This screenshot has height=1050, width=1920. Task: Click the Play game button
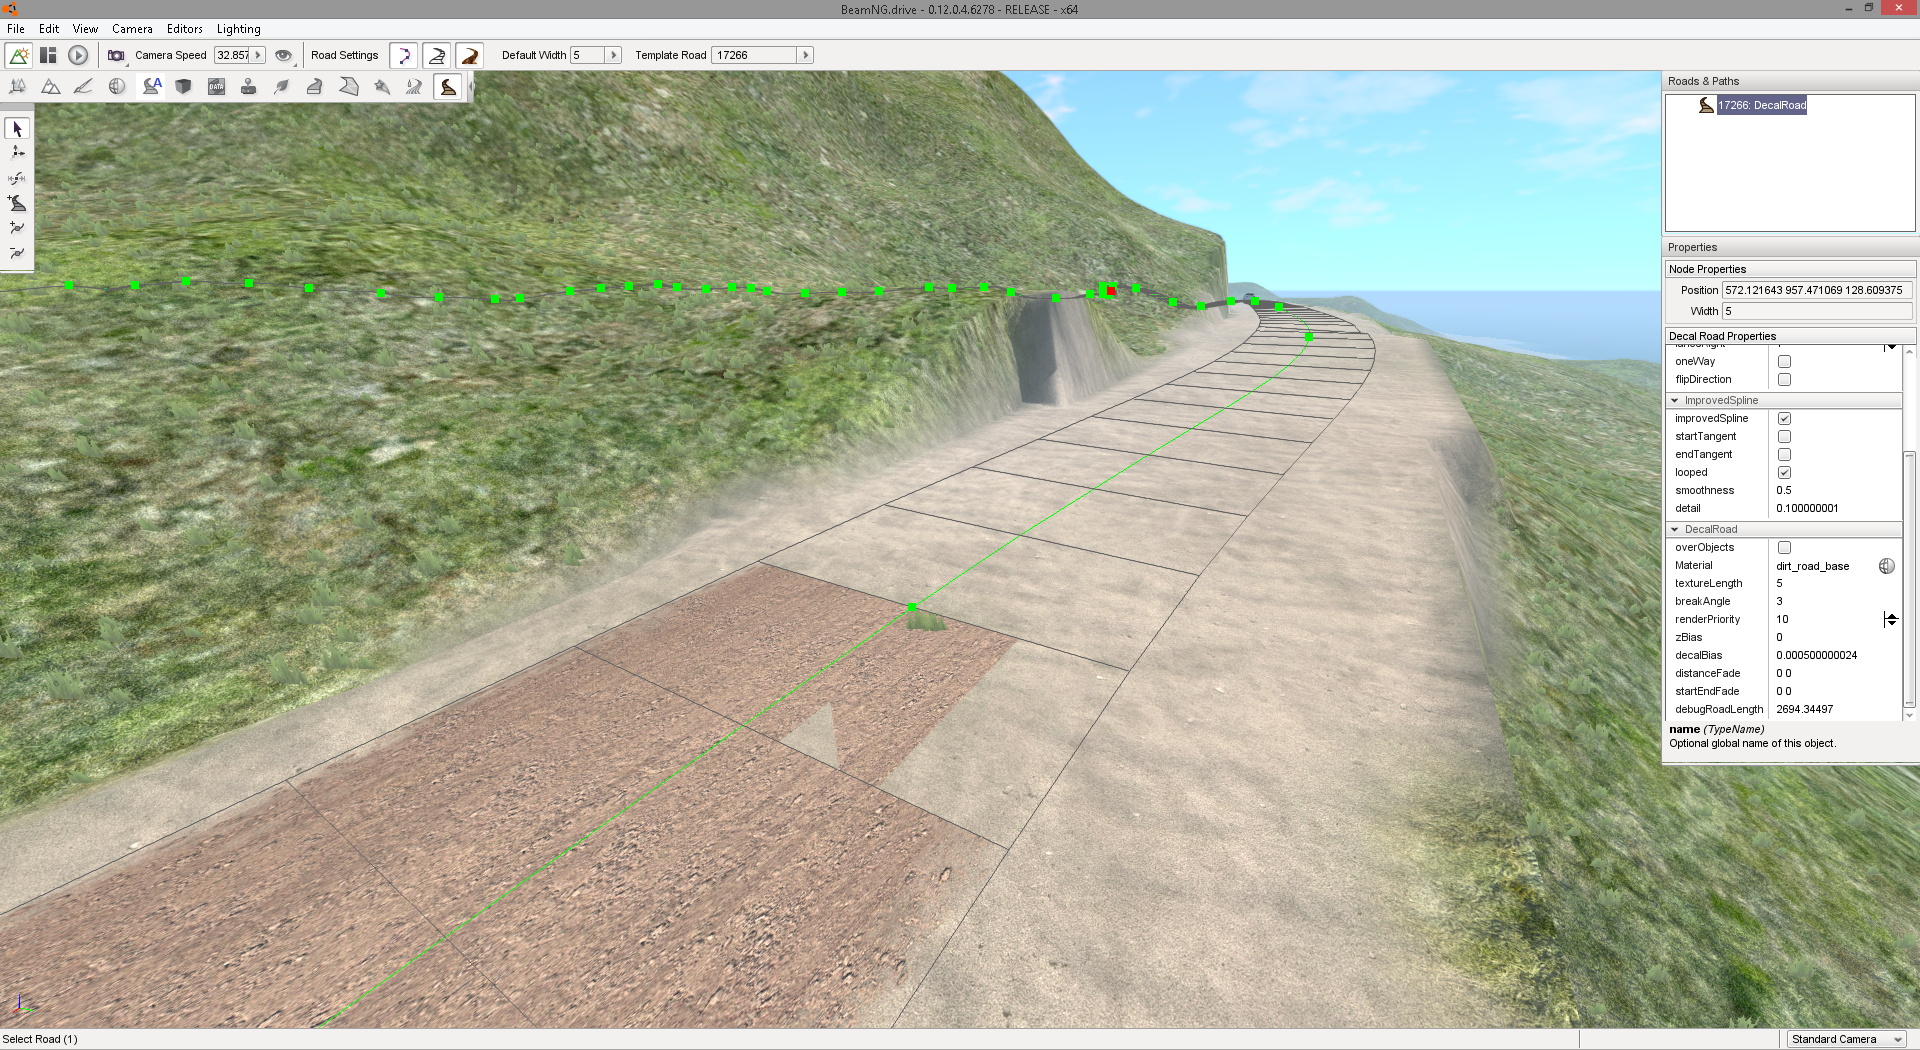pos(78,56)
